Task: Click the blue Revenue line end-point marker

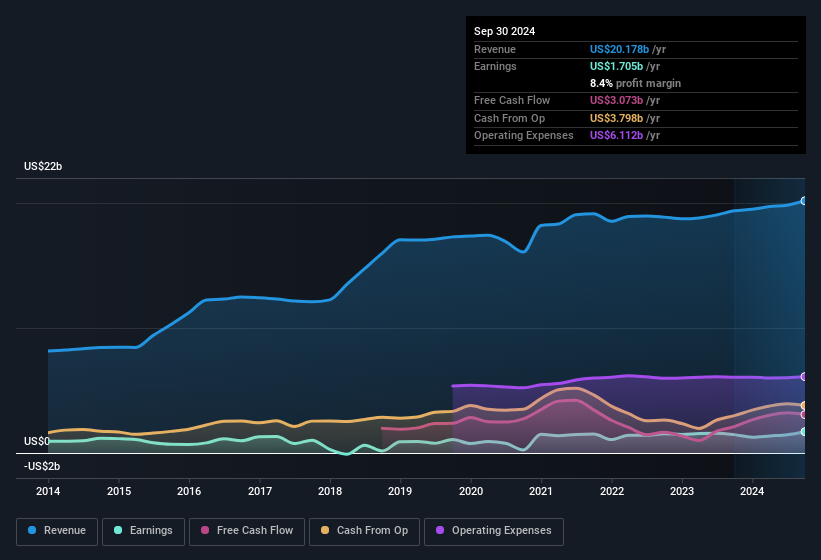Action: [x=803, y=201]
